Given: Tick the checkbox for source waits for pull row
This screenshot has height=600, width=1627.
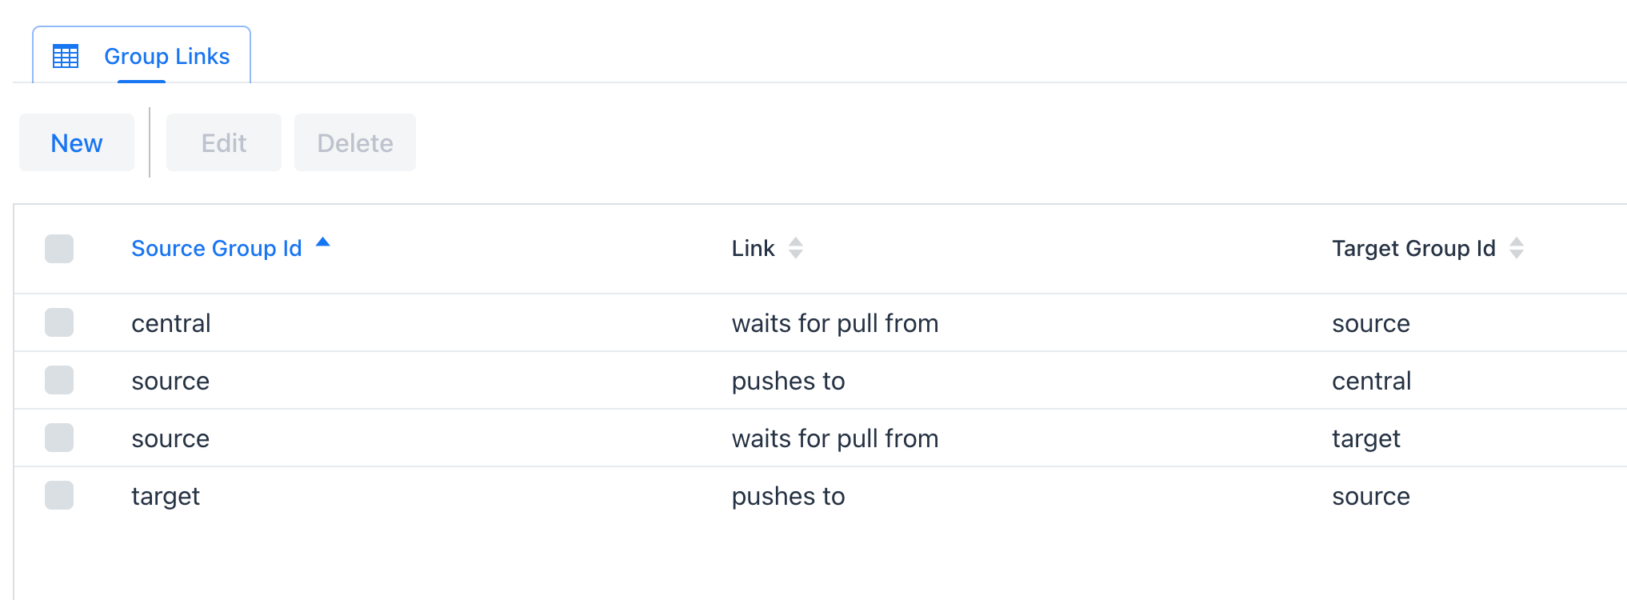Looking at the screenshot, I should (59, 438).
